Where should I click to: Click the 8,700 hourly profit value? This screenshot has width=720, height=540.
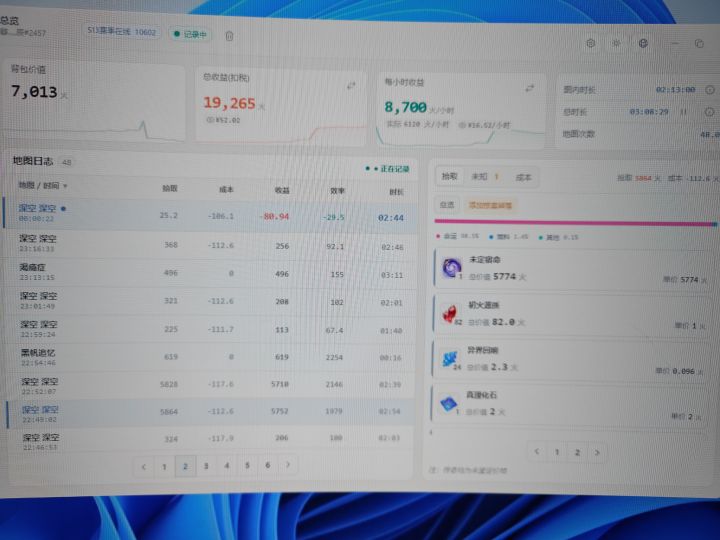(x=405, y=107)
